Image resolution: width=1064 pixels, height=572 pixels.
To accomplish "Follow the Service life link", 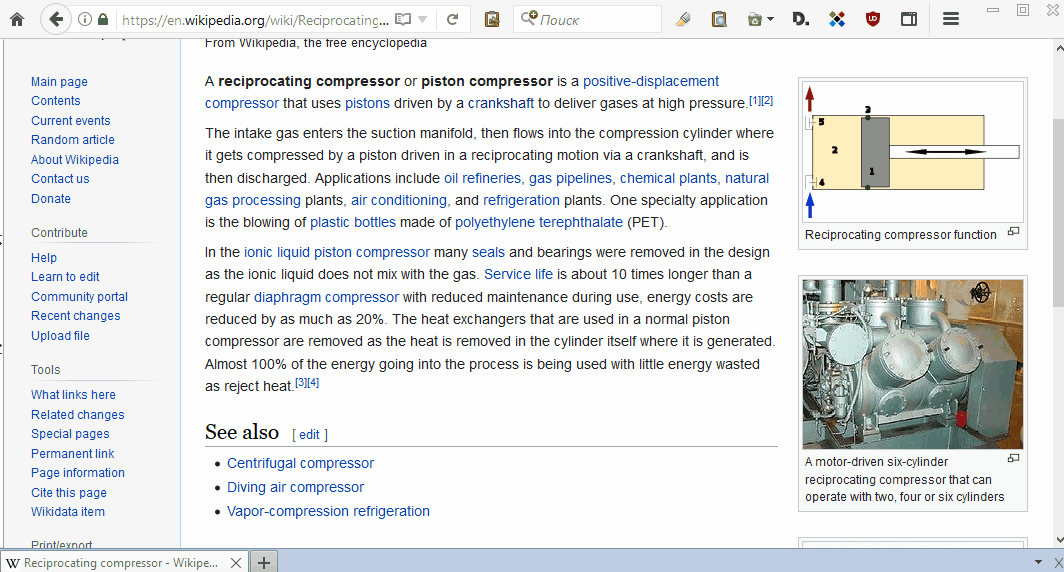I will (518, 274).
